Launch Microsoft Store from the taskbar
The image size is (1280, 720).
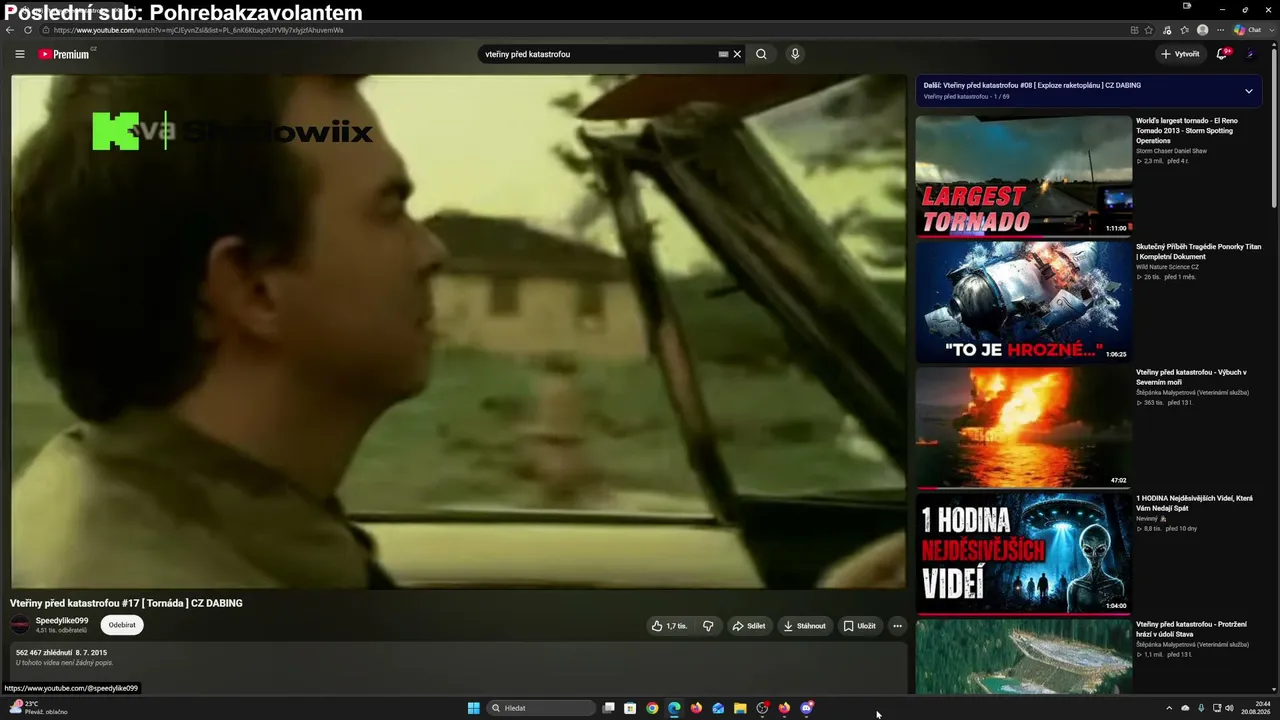point(630,708)
